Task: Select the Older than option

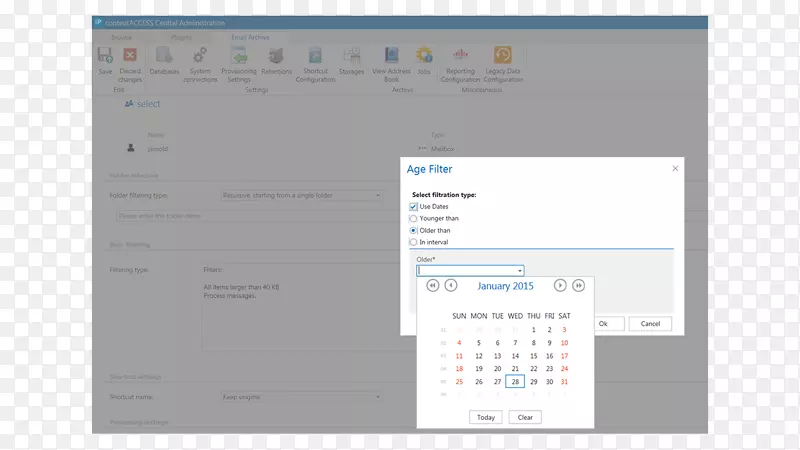Action: pyautogui.click(x=413, y=231)
